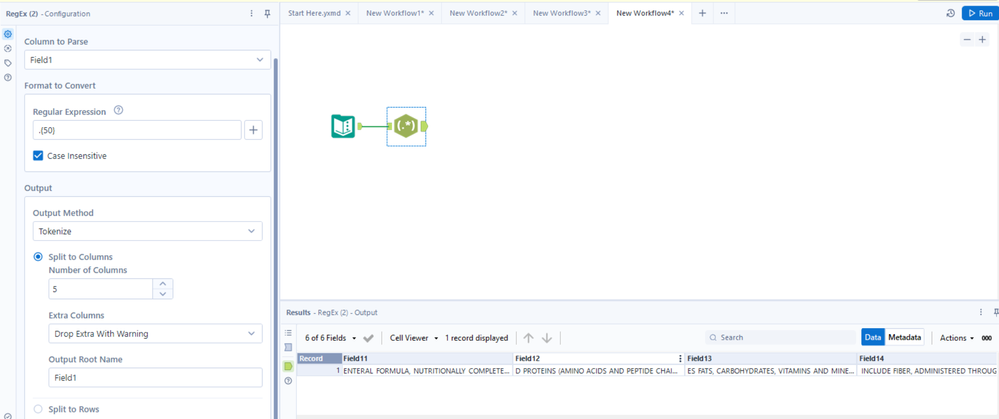999x419 pixels.
Task: Switch Results view to Data
Action: 873,337
